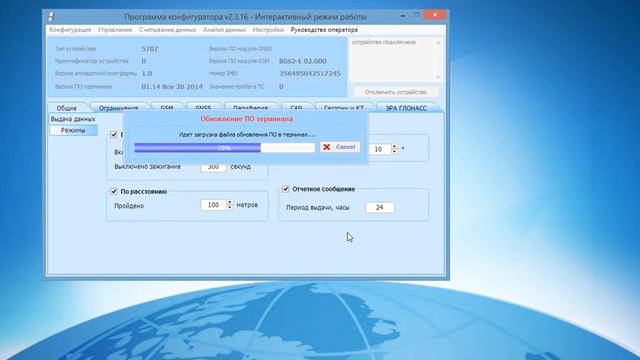Image resolution: width=640 pixels, height=360 pixels.
Task: Switch to the ЭРА ГЛОНАСС tab
Action: pos(406,108)
